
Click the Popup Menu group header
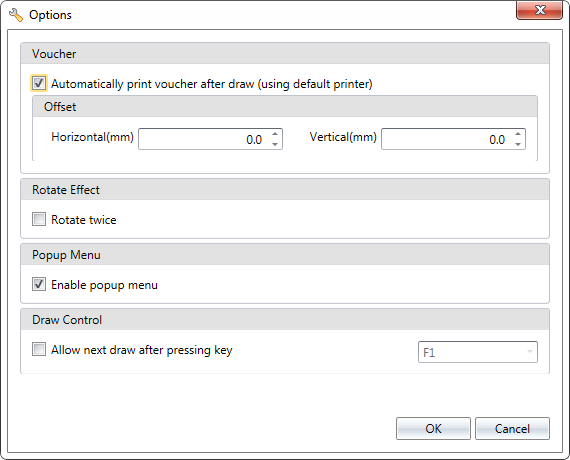click(x=285, y=255)
